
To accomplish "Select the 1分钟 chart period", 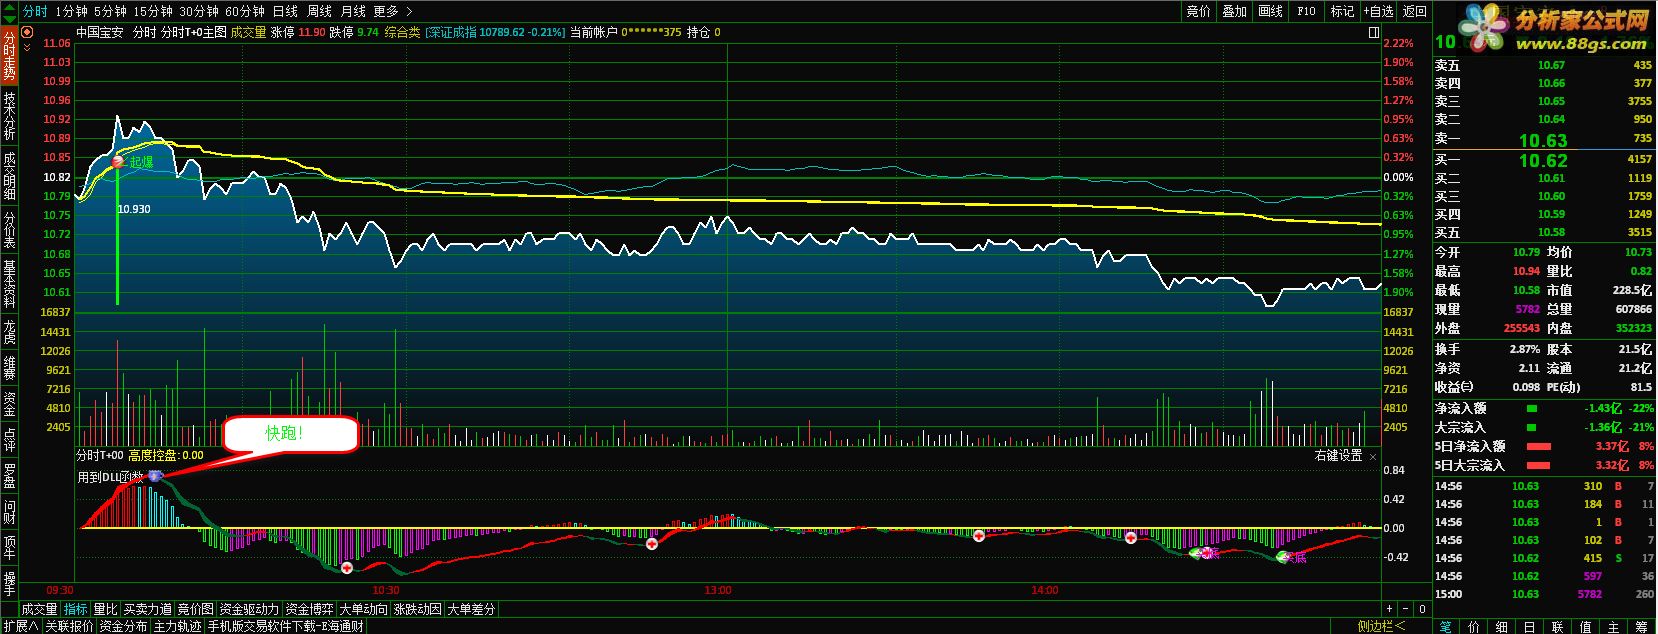I will 71,11.
